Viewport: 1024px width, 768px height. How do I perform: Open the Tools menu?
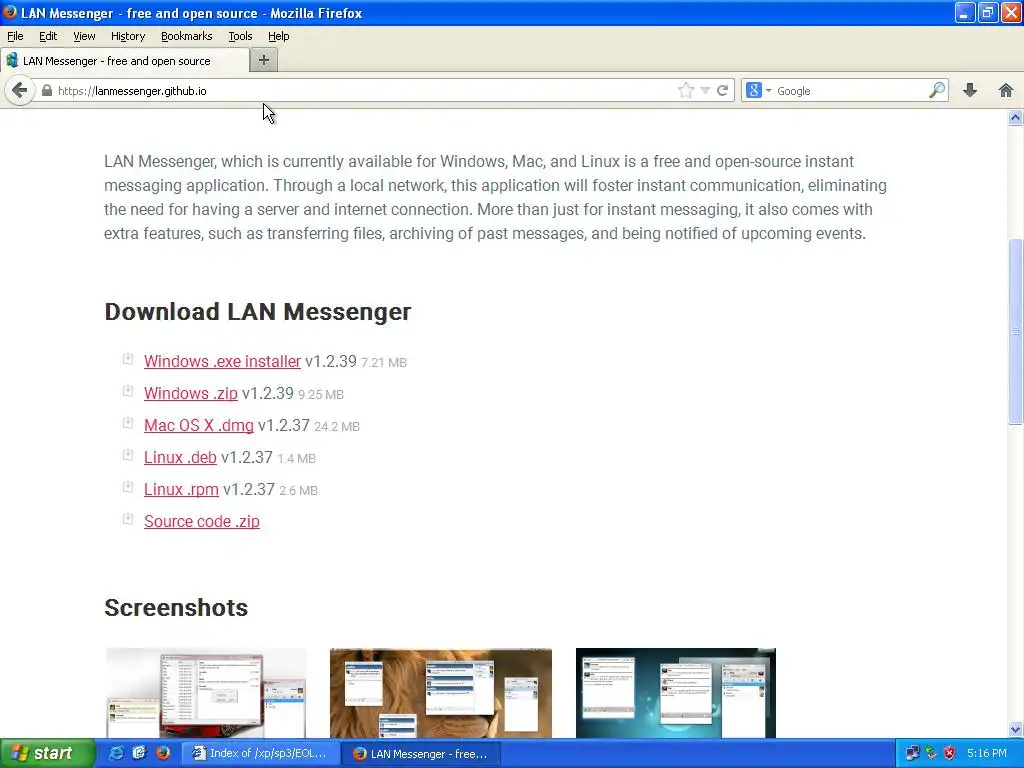coord(240,36)
